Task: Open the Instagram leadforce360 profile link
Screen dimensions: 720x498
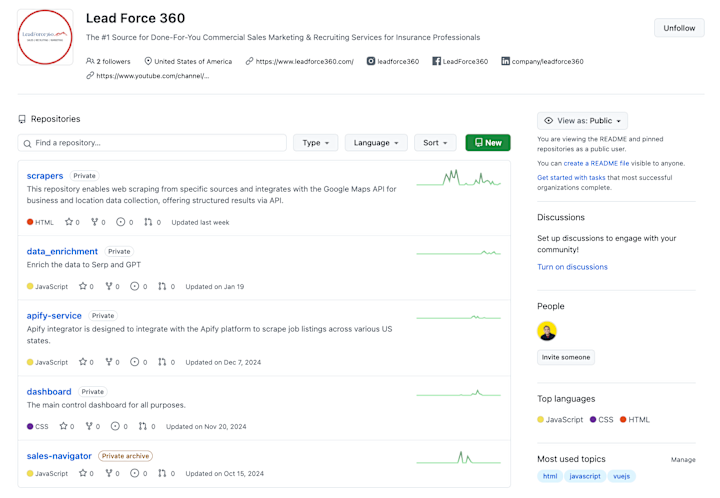Action: [x=393, y=61]
